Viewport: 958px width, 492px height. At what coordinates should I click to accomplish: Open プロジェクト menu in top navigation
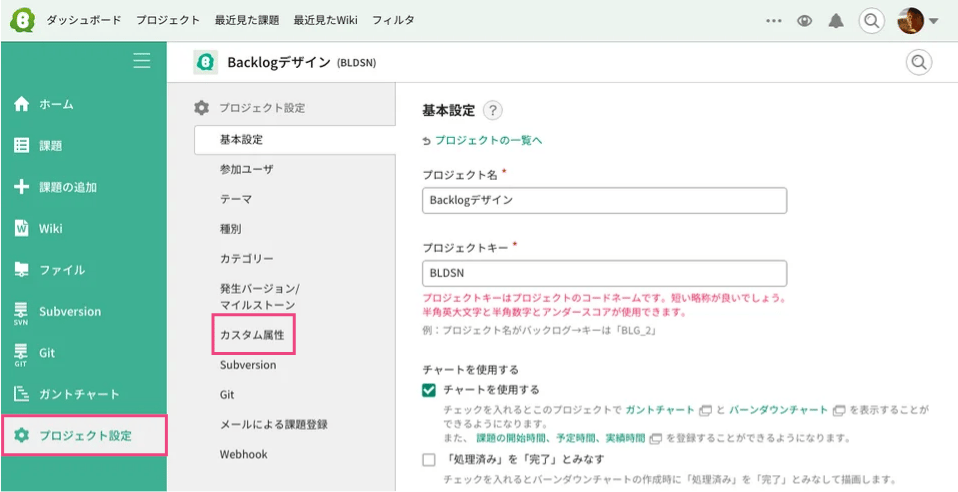(168, 20)
